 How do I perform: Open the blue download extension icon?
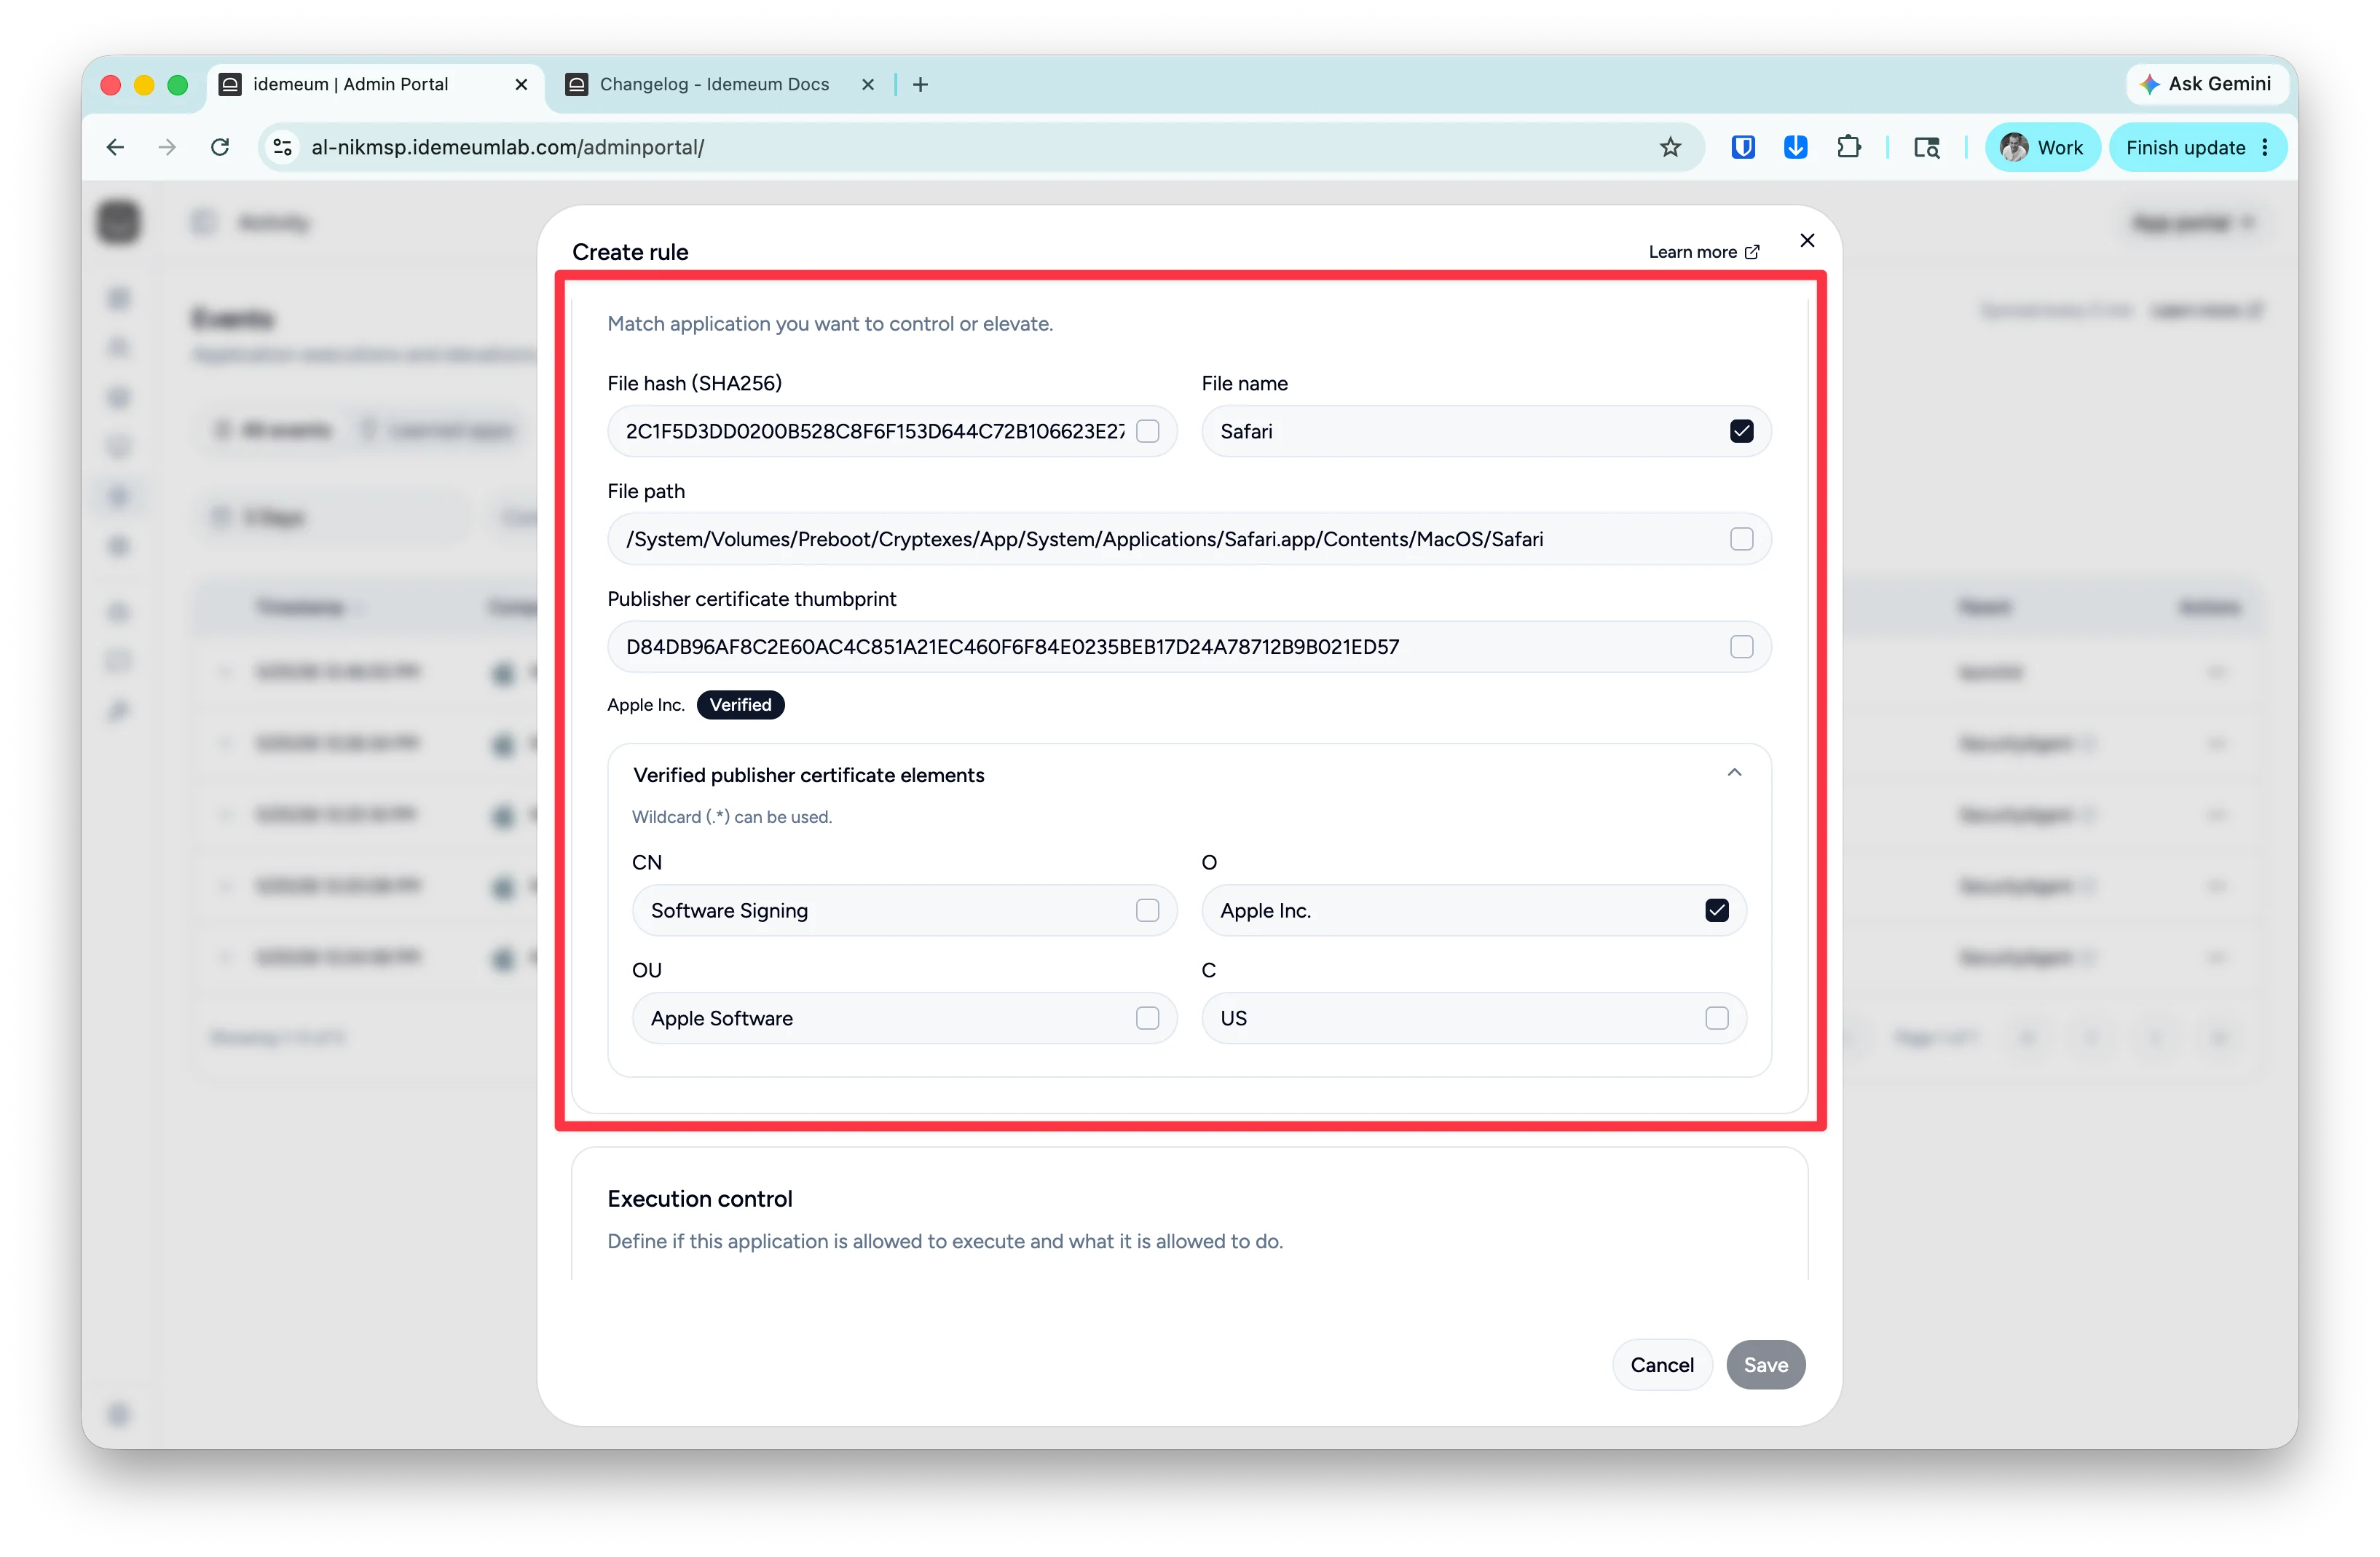(x=1796, y=148)
